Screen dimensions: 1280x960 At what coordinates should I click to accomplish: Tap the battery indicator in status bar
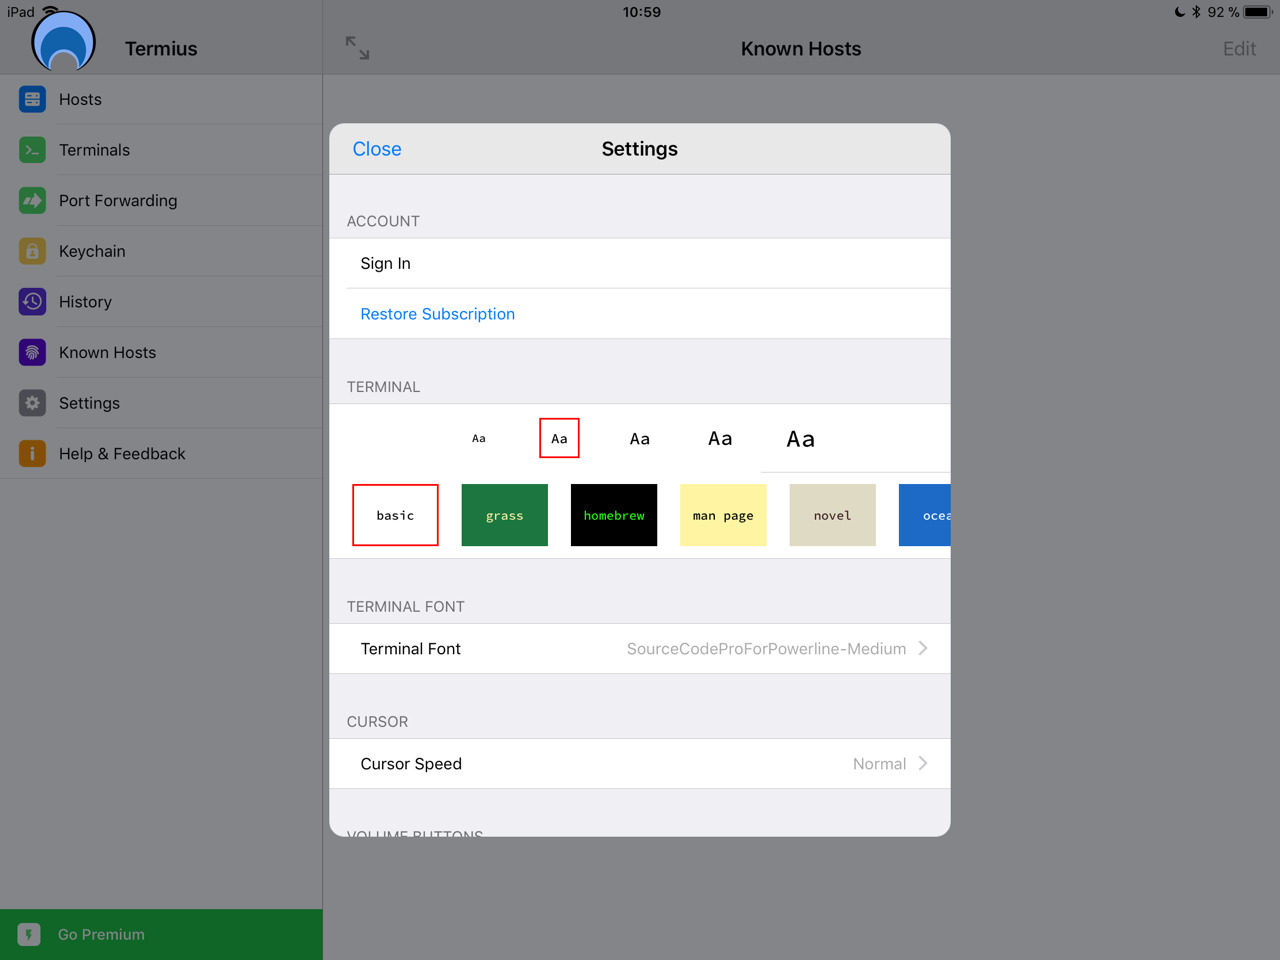pyautogui.click(x=1257, y=12)
